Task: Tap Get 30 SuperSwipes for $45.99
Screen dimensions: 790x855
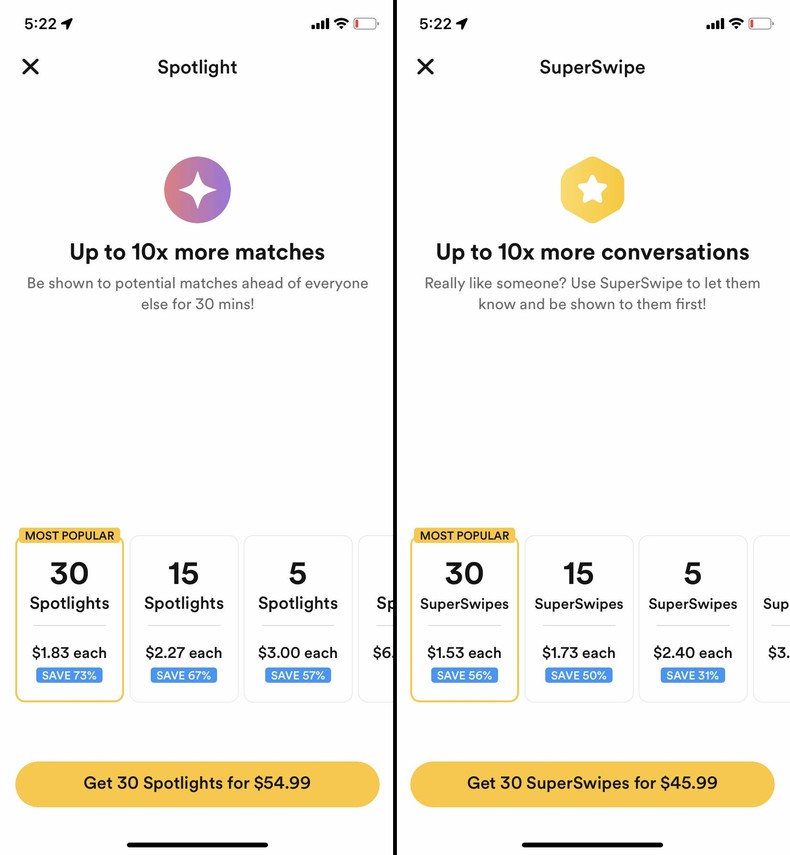Action: [x=592, y=783]
